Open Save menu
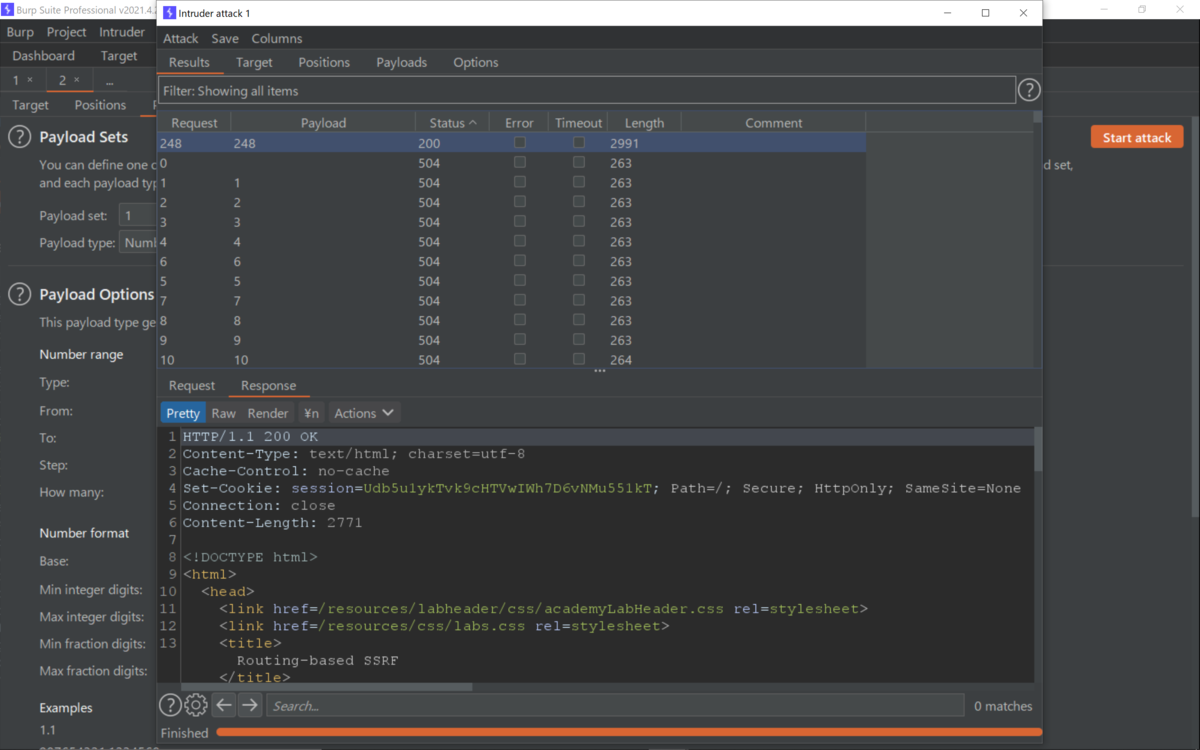 [225, 38]
